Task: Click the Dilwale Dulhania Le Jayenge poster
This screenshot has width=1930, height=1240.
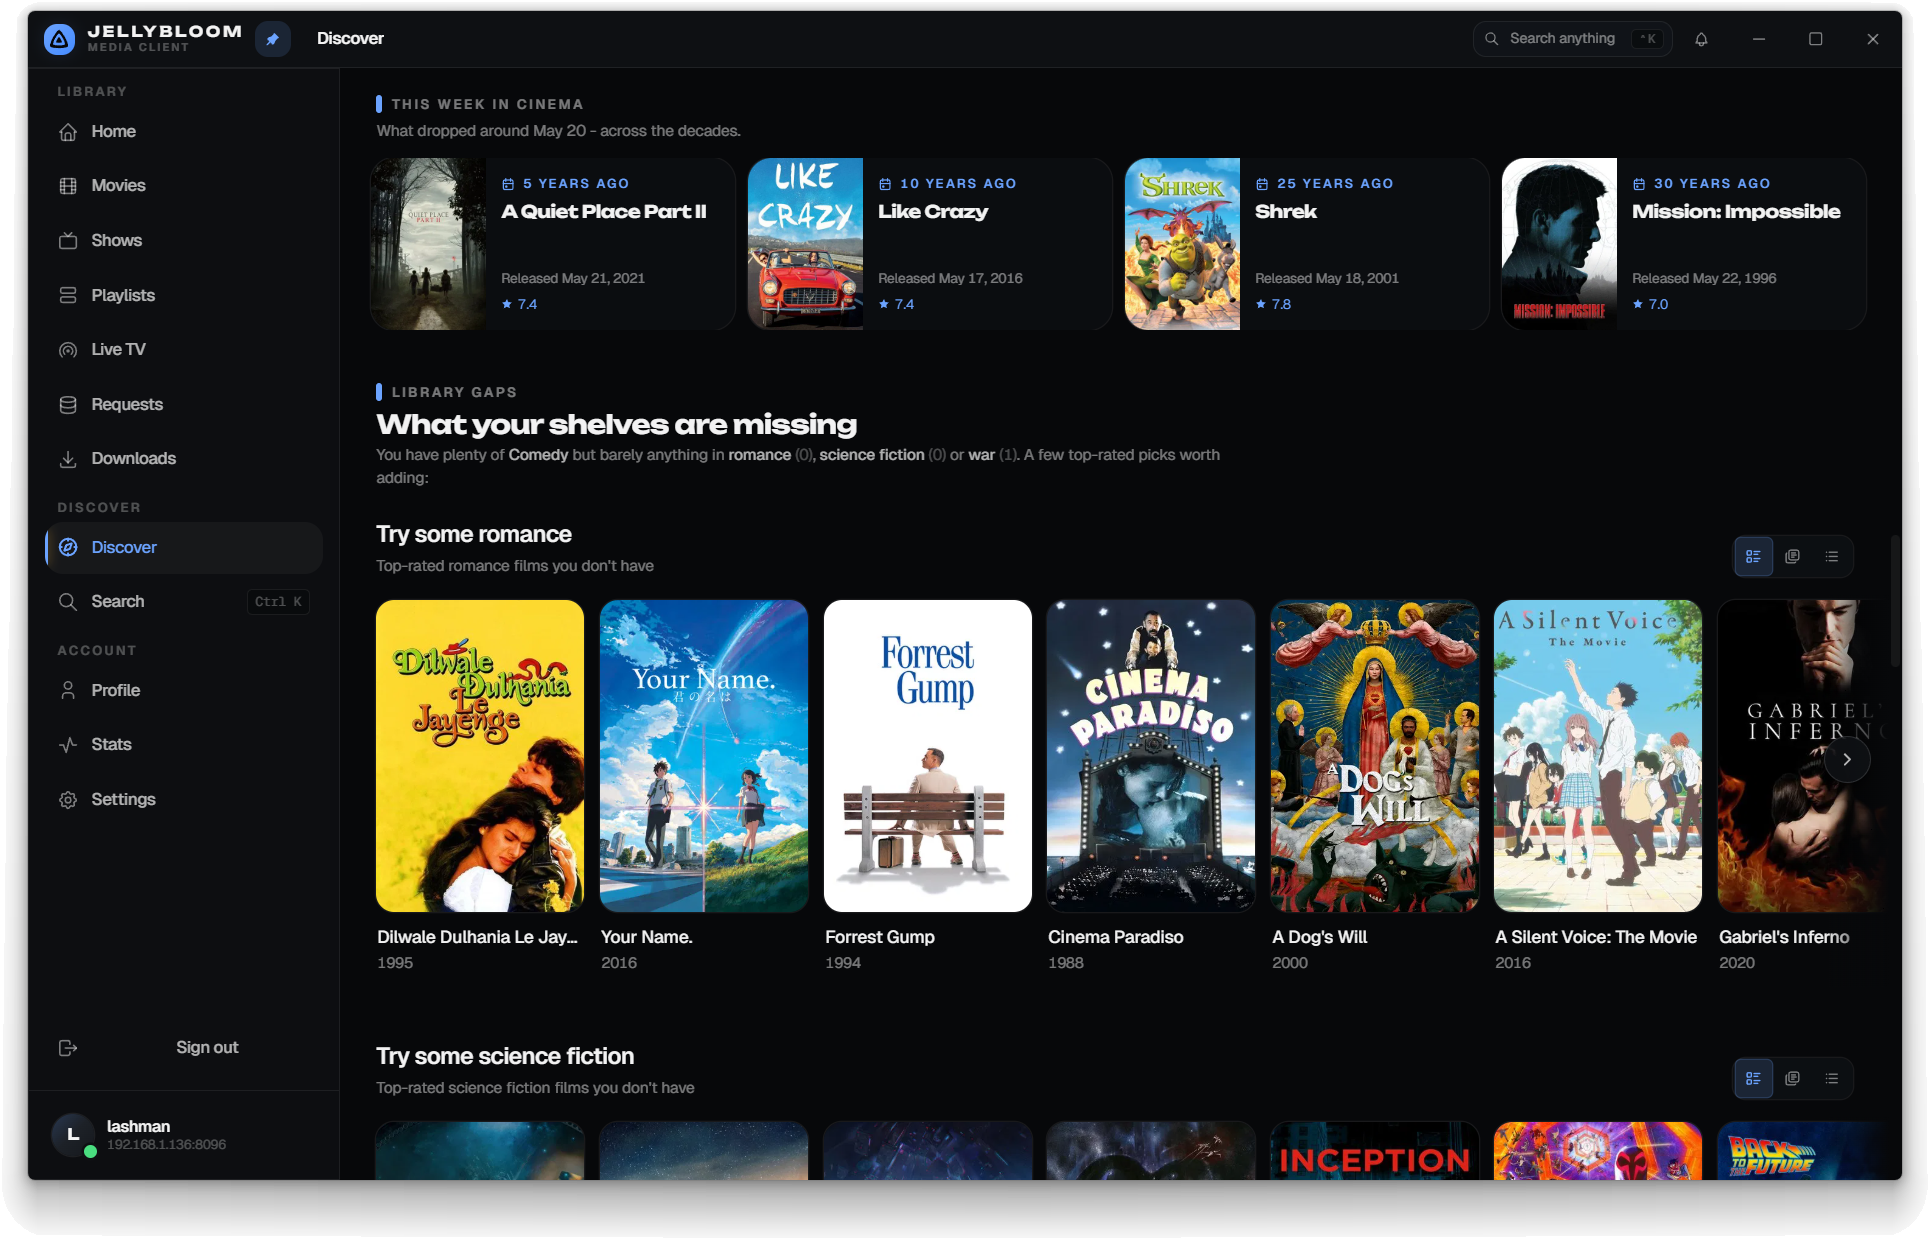Action: 480,756
